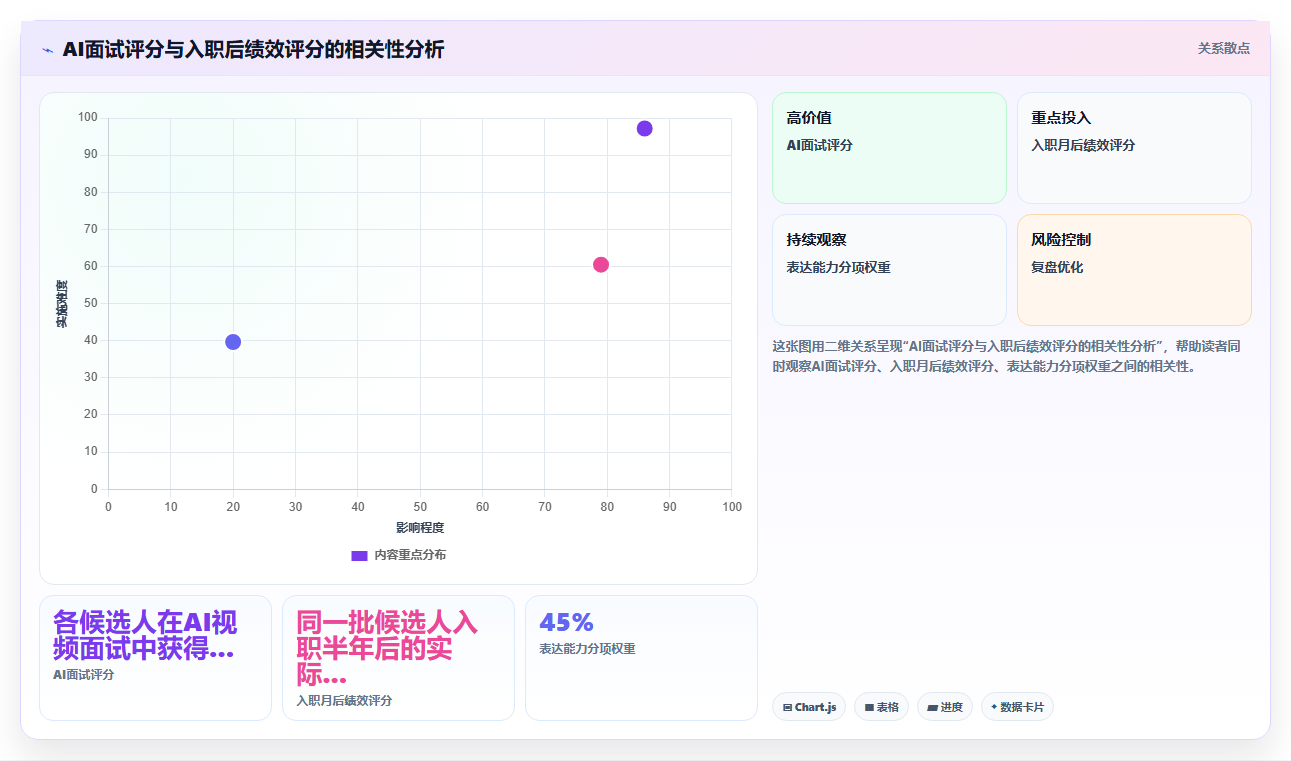Viewport: 1291px width, 761px height.
Task: Click 表达能力分项权重 in 持续观察 card
Action: (839, 267)
